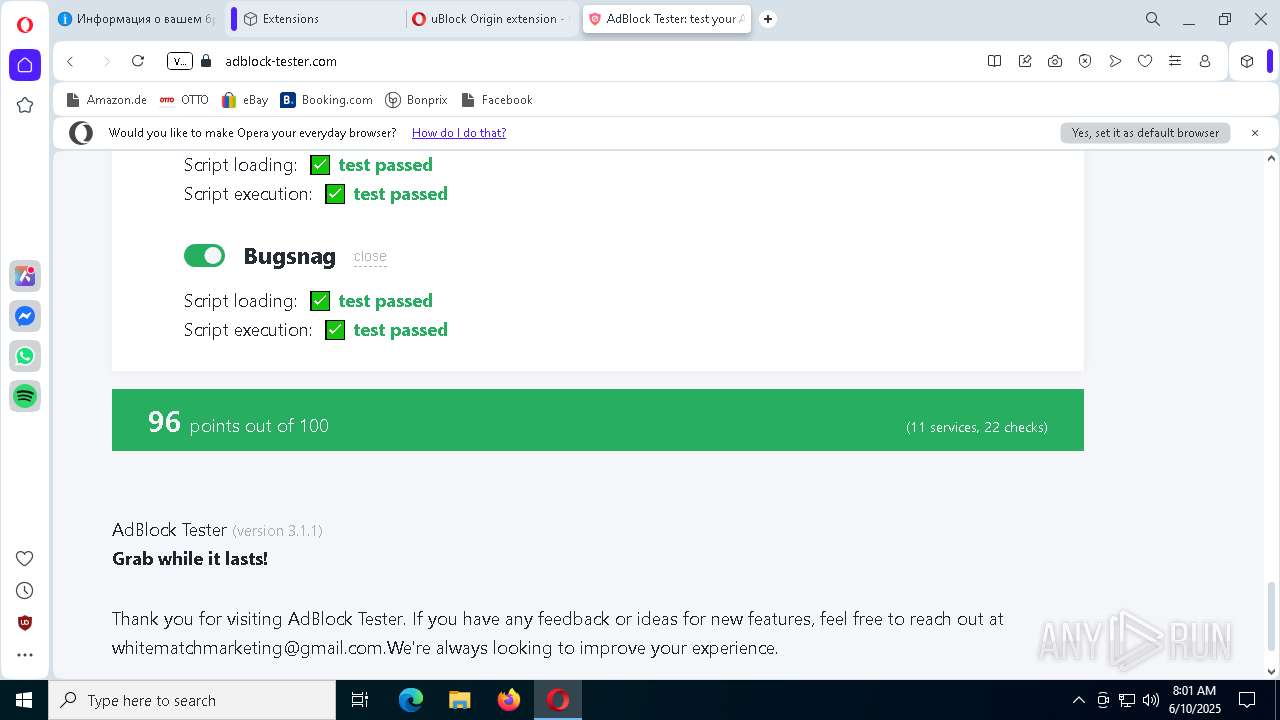Open the Bonprix bookmark

416,100
